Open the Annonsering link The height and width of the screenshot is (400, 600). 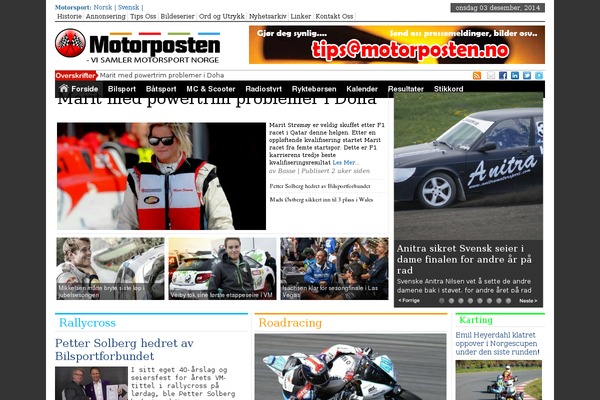pos(106,16)
